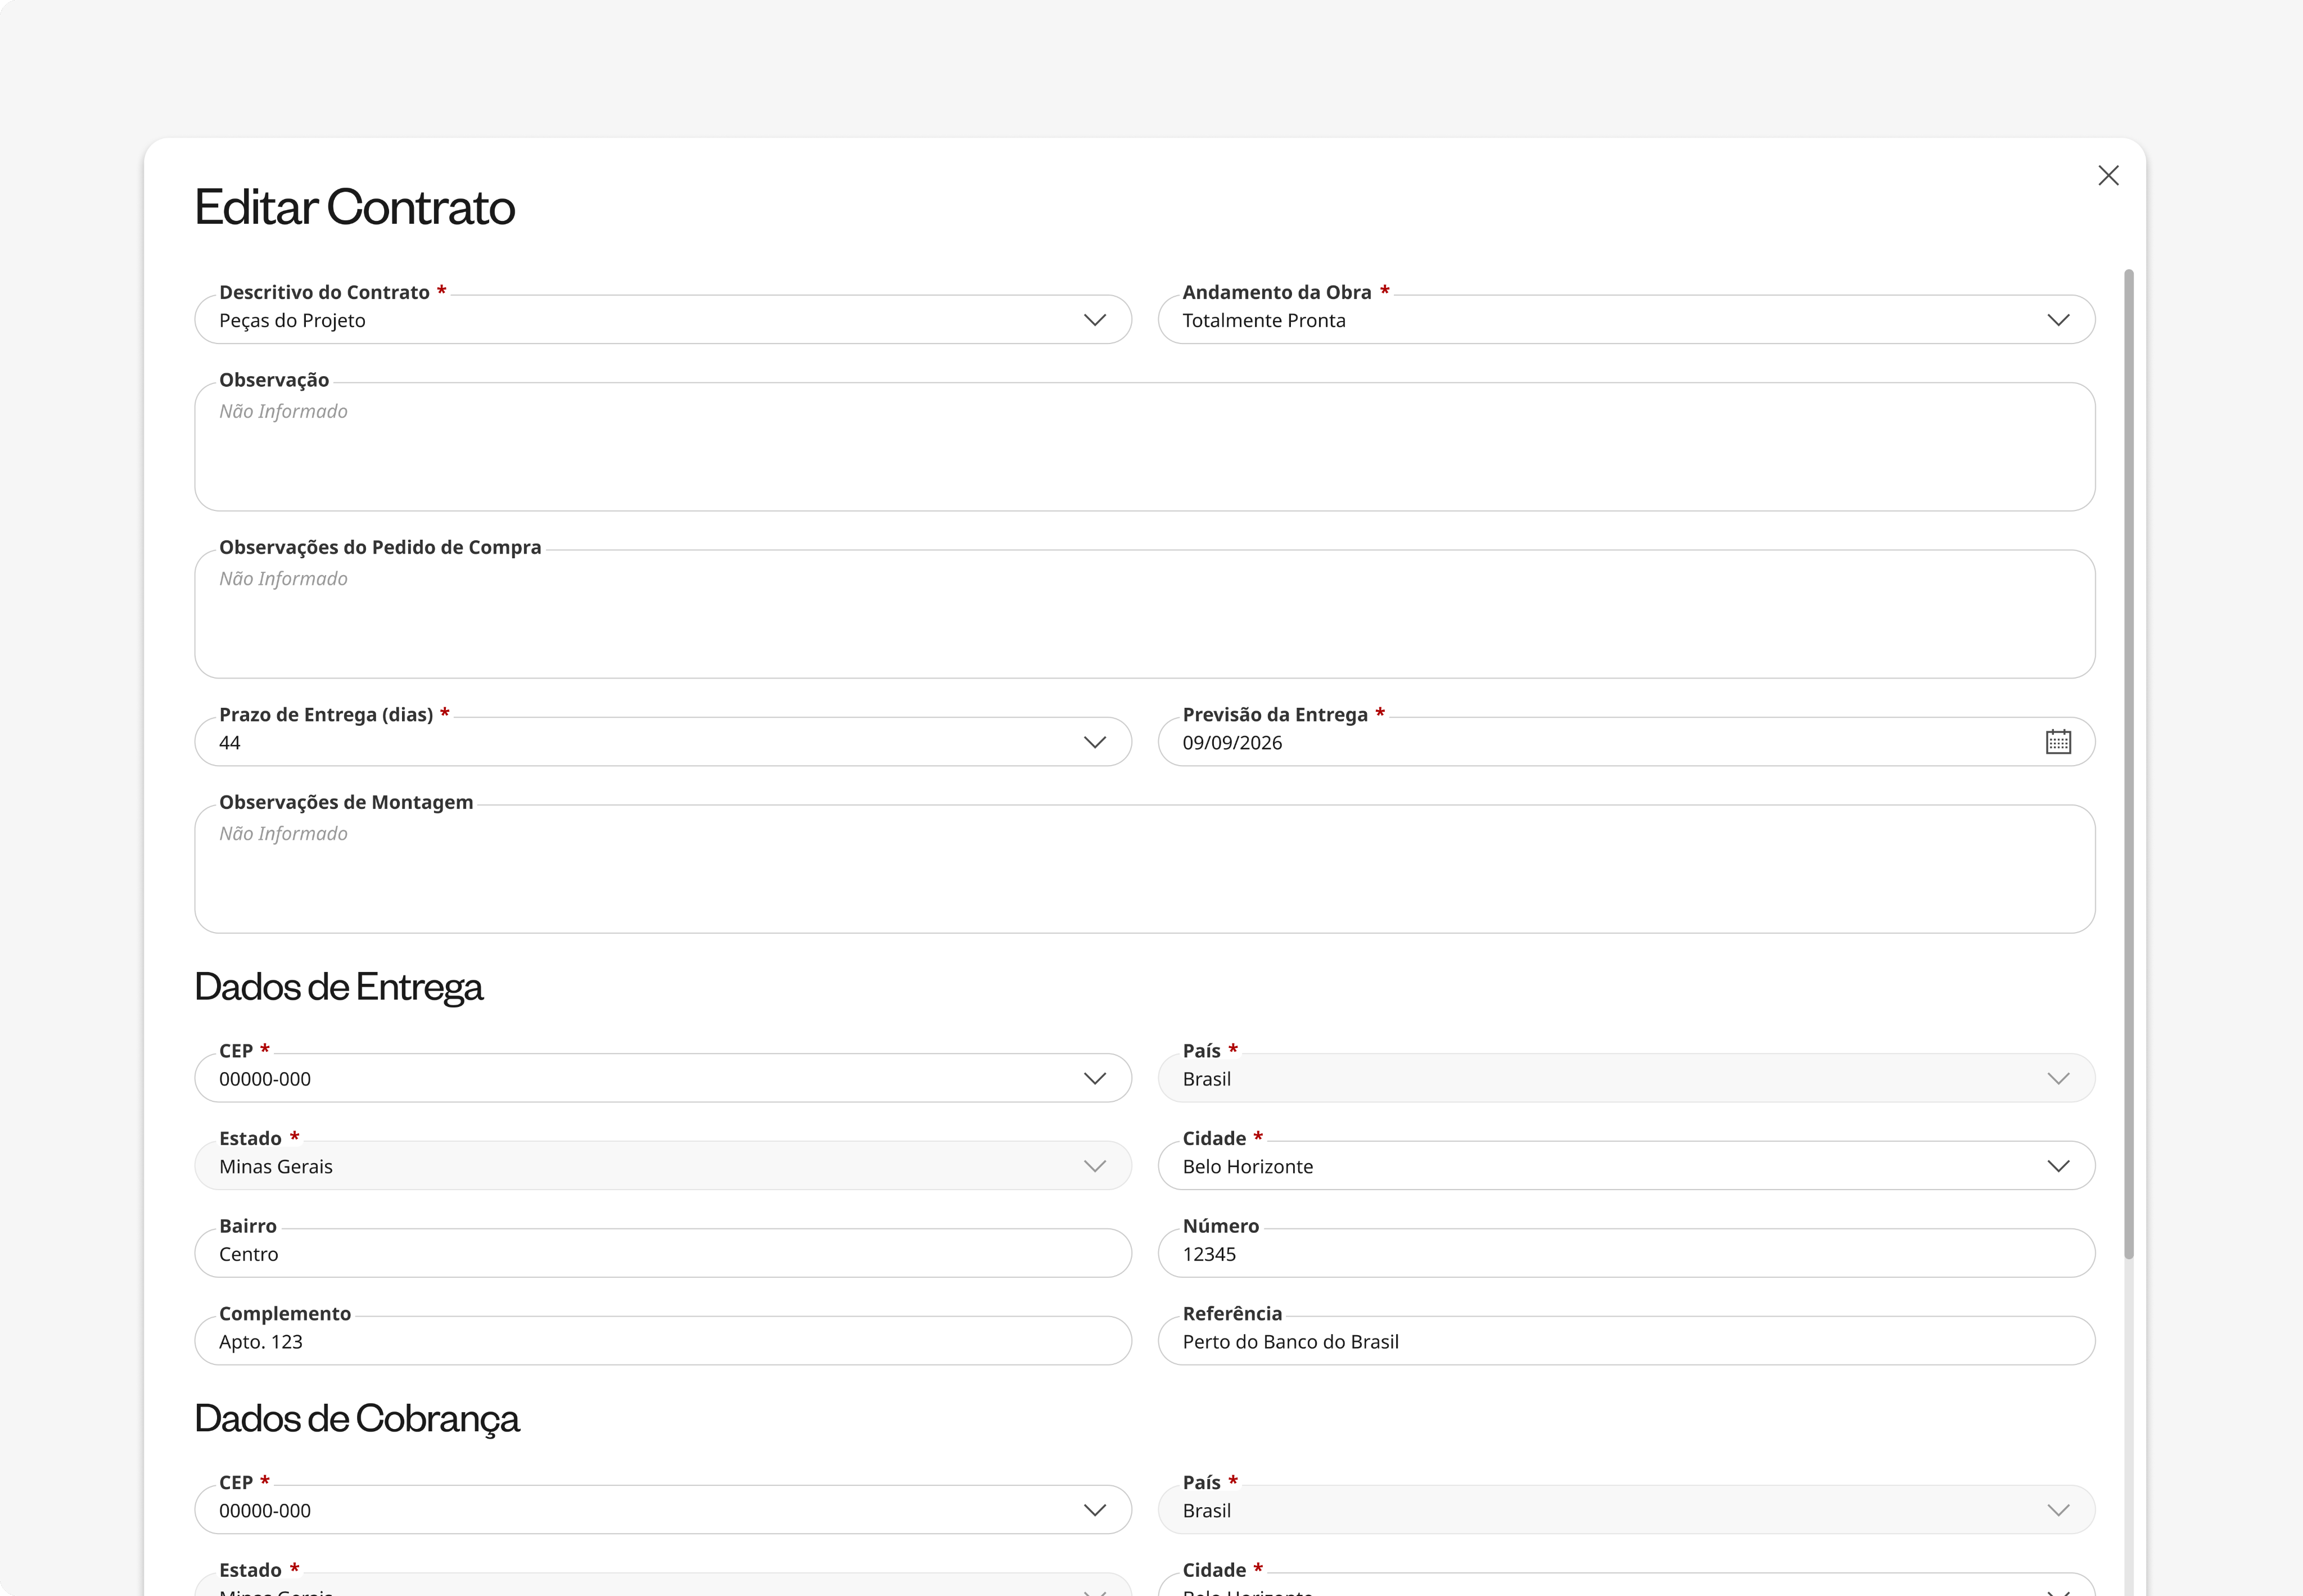
Task: Select the Bairro field containing Centro
Action: pyautogui.click(x=663, y=1253)
